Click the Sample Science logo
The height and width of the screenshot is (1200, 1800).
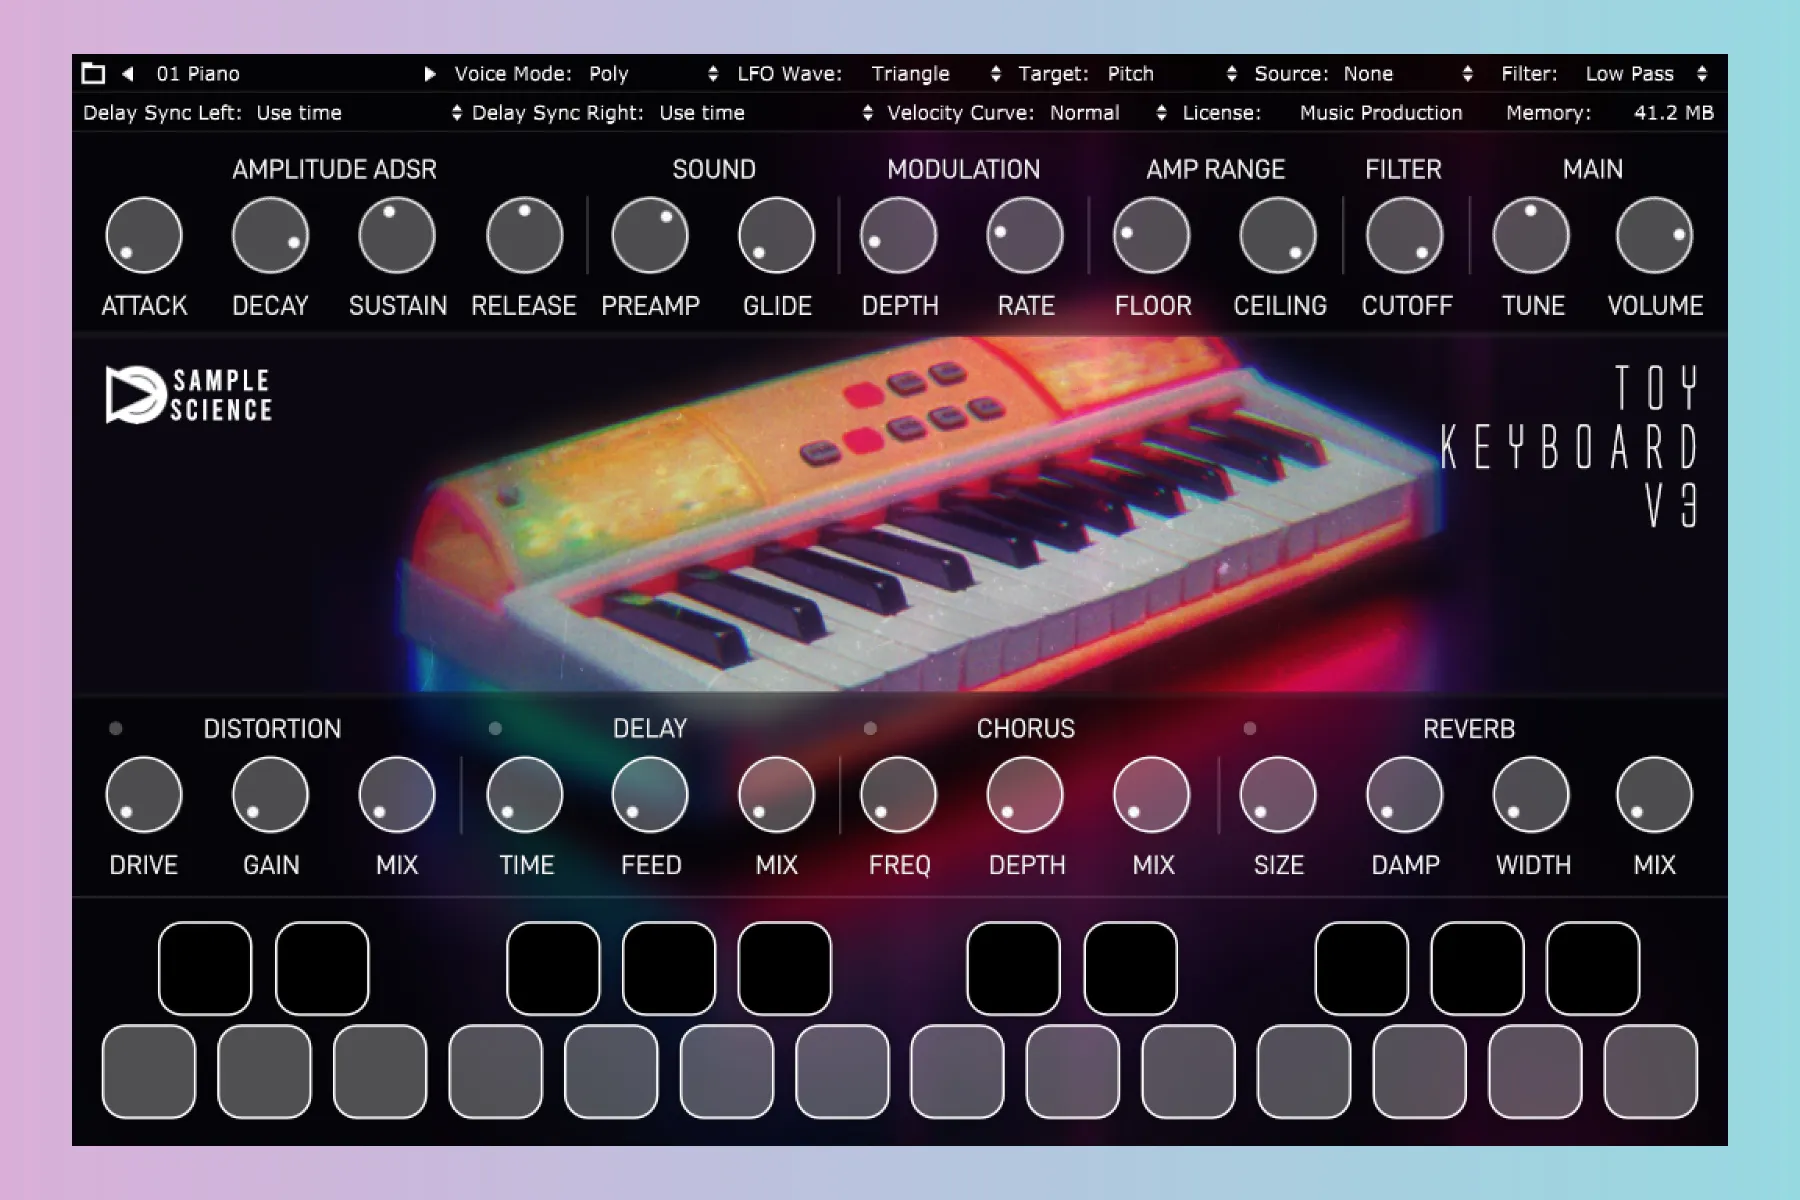point(189,395)
